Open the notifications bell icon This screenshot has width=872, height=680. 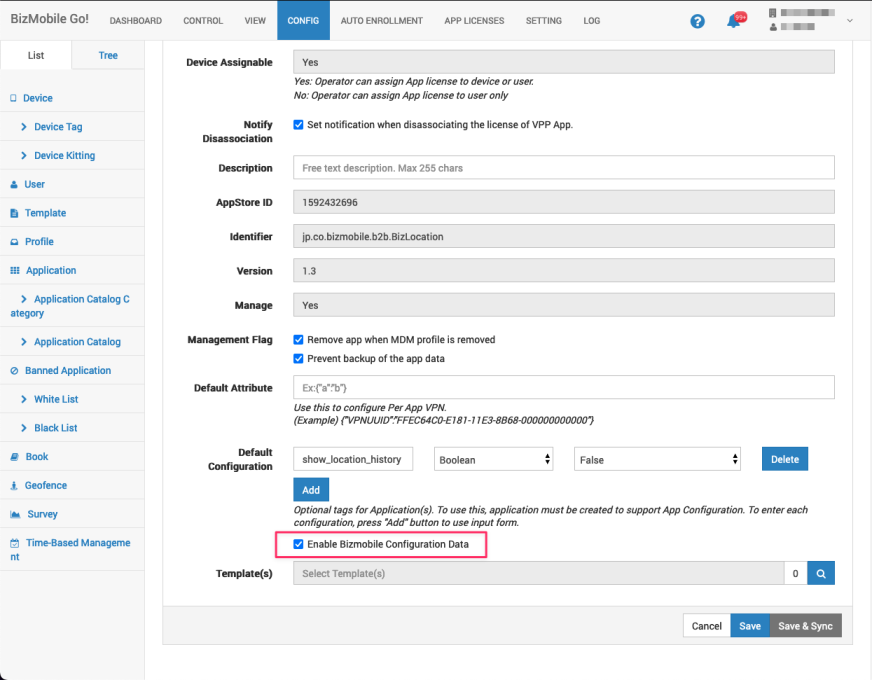pyautogui.click(x=734, y=21)
